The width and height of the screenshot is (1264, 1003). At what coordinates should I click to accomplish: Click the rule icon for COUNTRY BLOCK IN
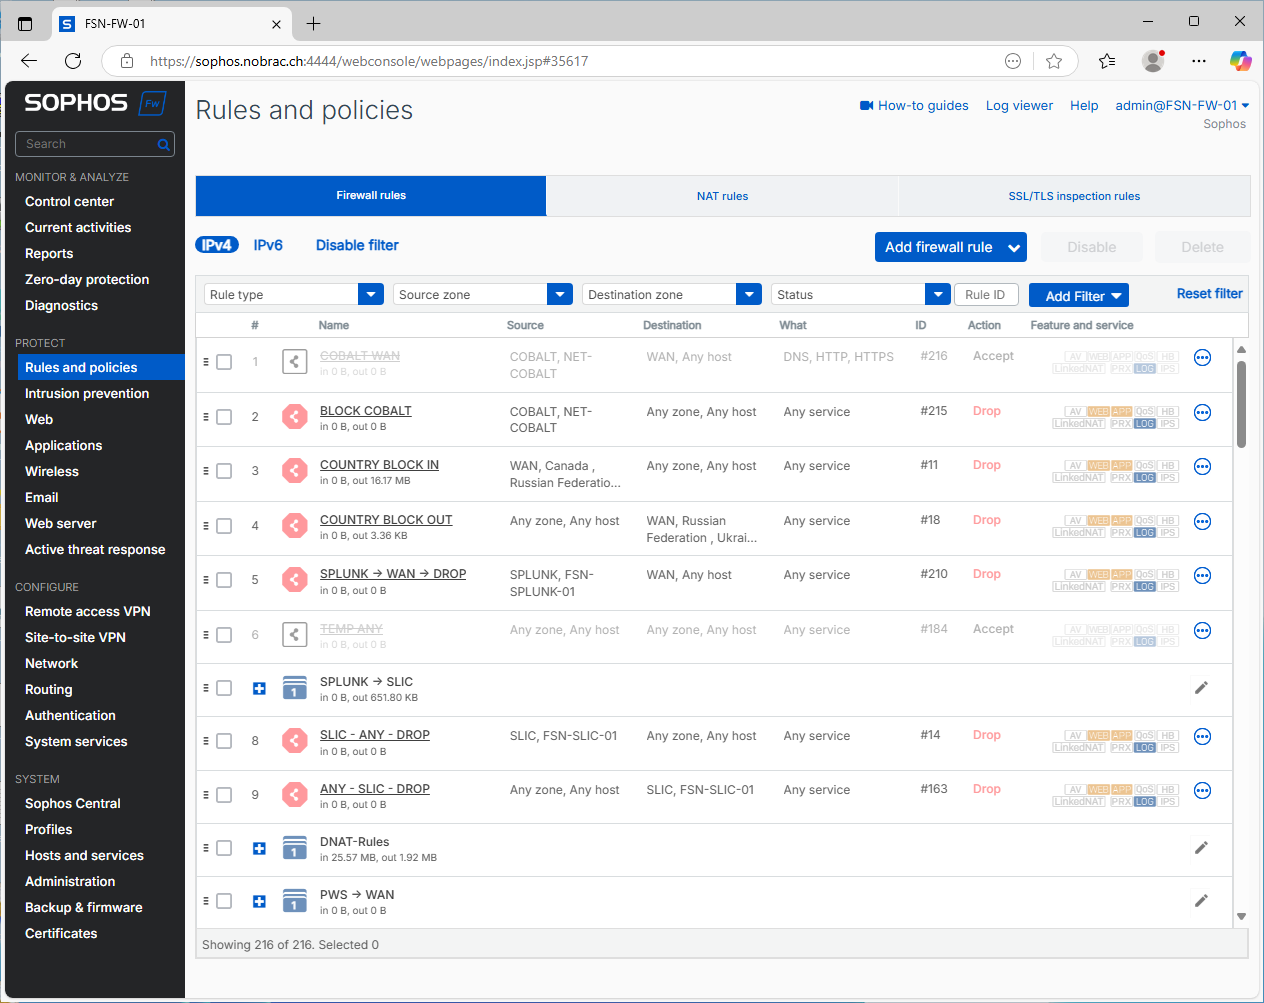coord(294,470)
